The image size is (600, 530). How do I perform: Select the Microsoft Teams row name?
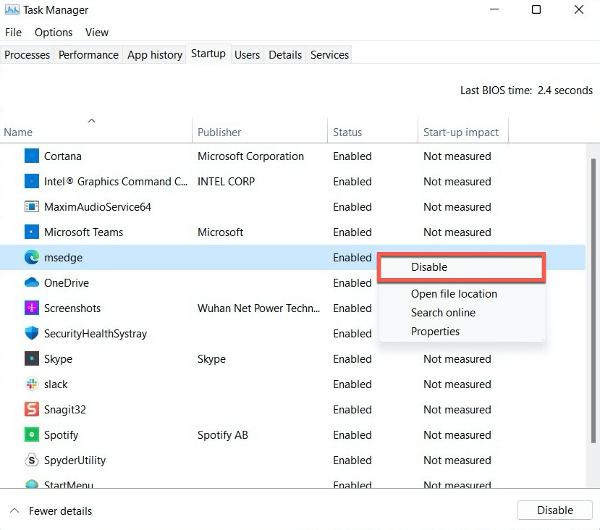[x=83, y=232]
